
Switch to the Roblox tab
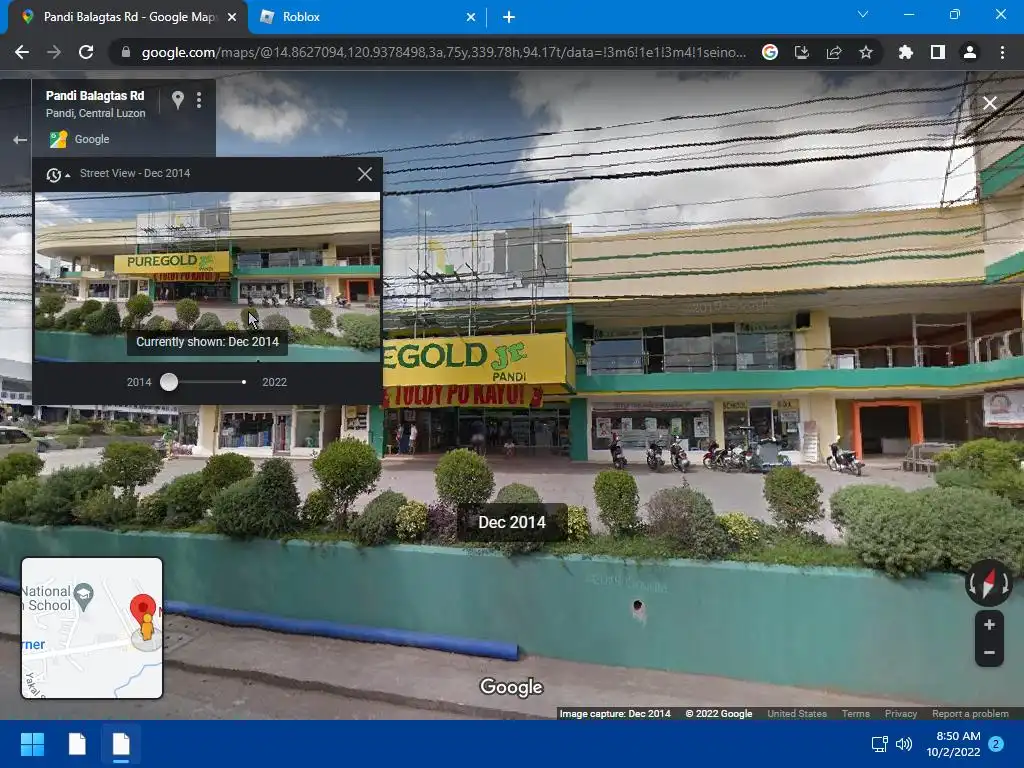coord(366,17)
